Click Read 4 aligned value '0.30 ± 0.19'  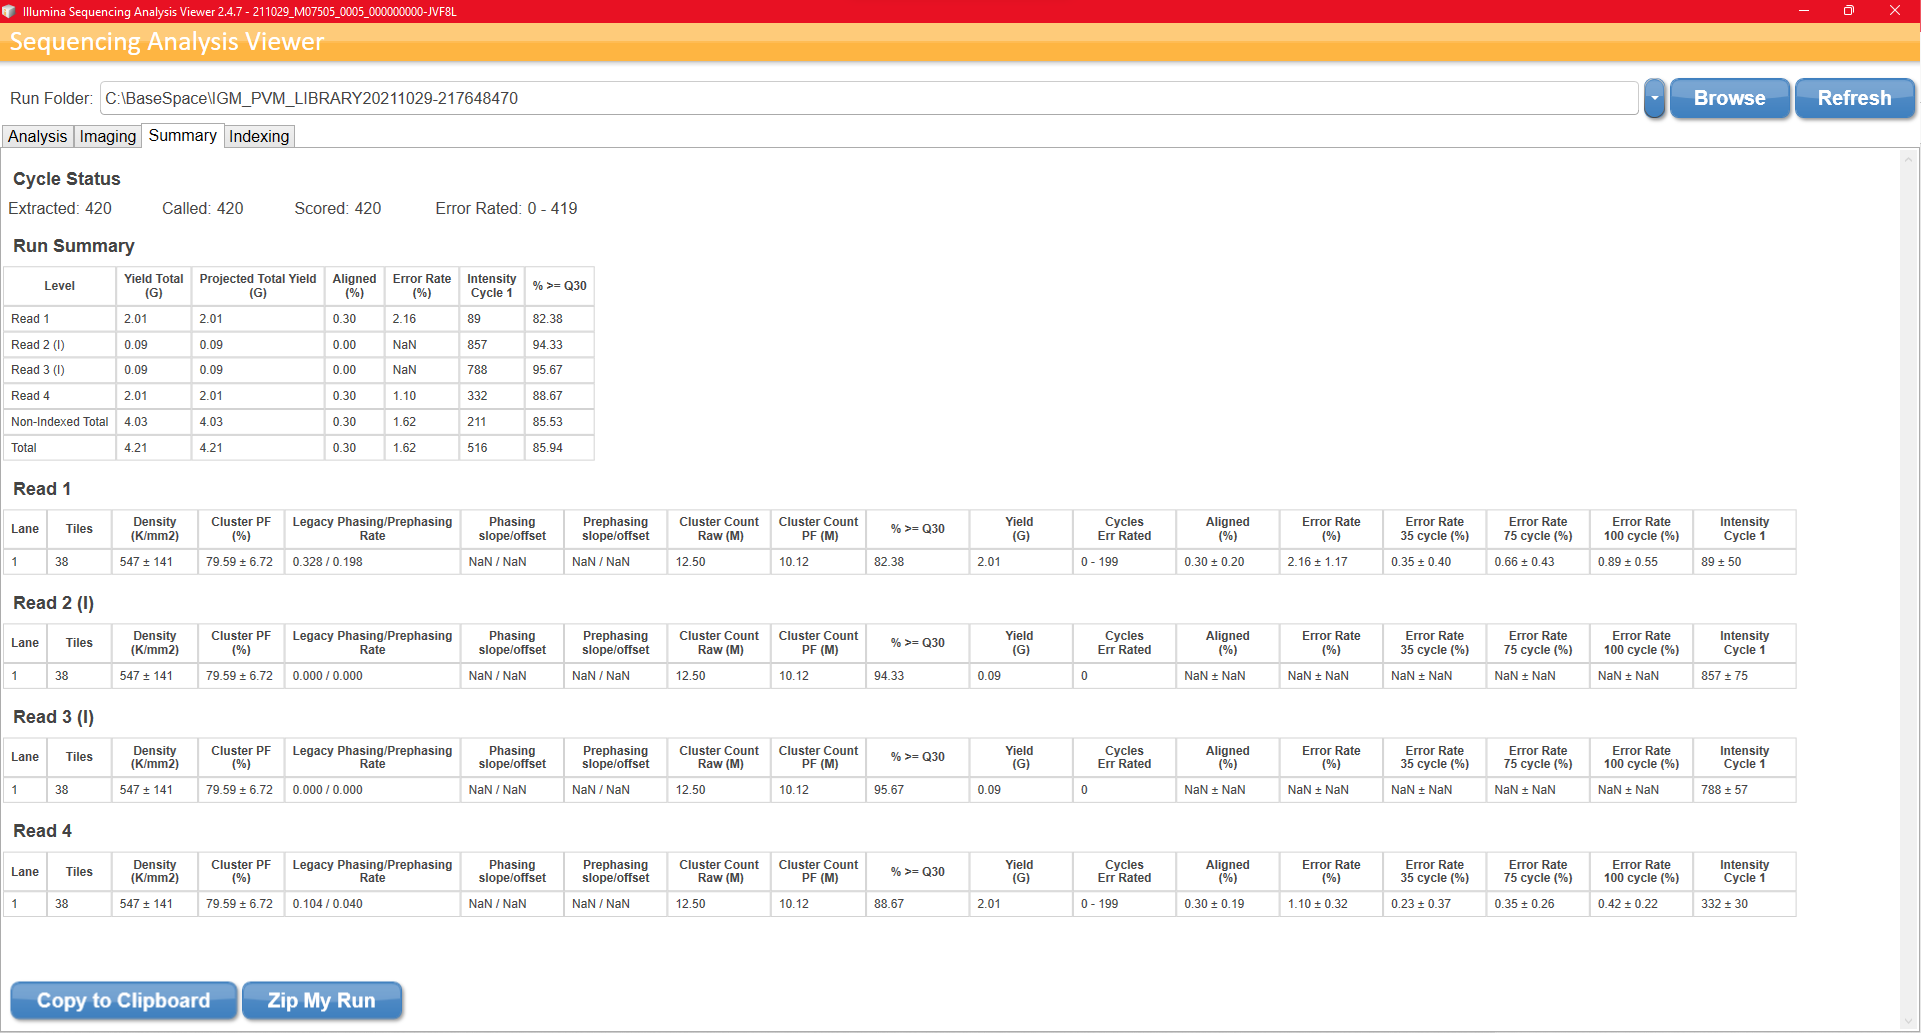click(1214, 904)
